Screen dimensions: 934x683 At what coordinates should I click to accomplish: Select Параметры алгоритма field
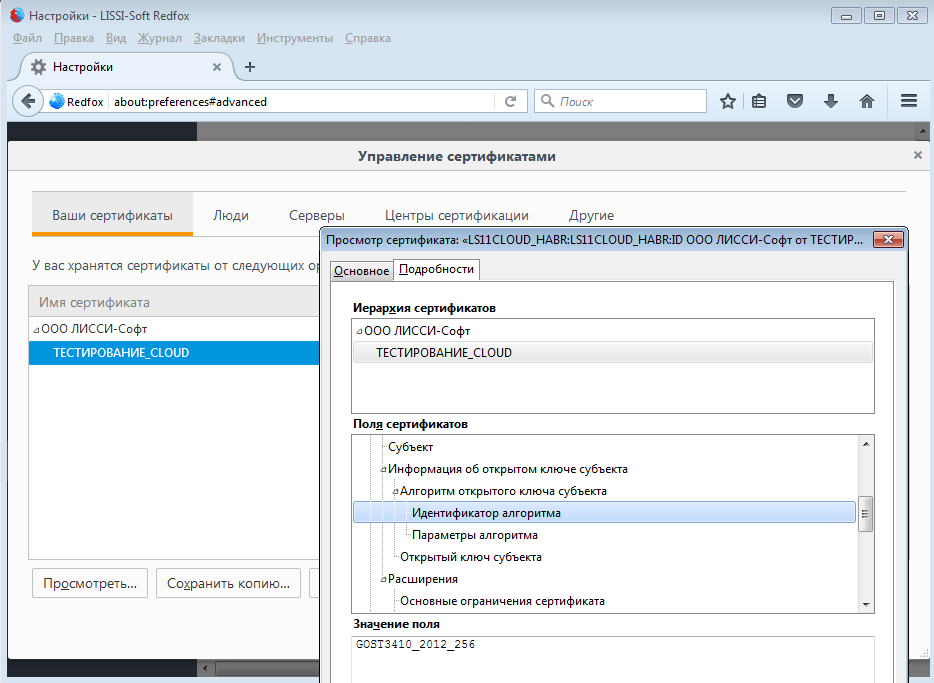(x=475, y=535)
